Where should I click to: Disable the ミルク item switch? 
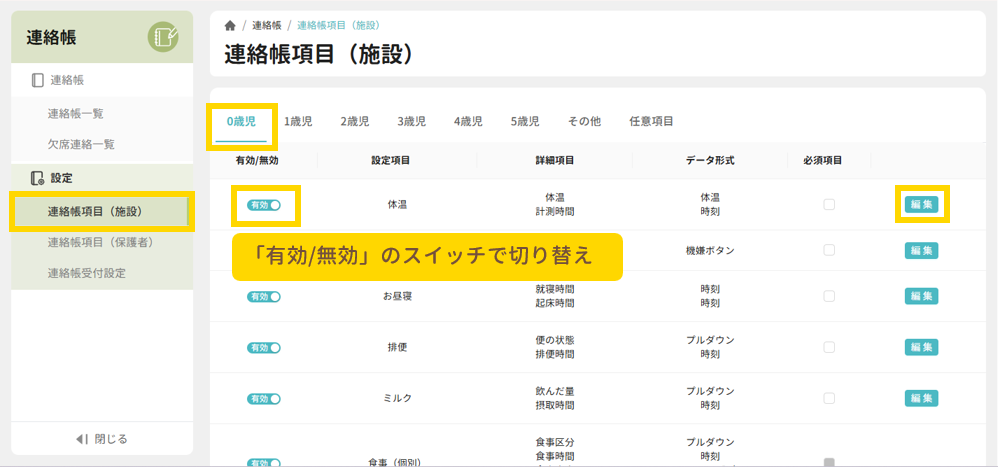point(265,398)
